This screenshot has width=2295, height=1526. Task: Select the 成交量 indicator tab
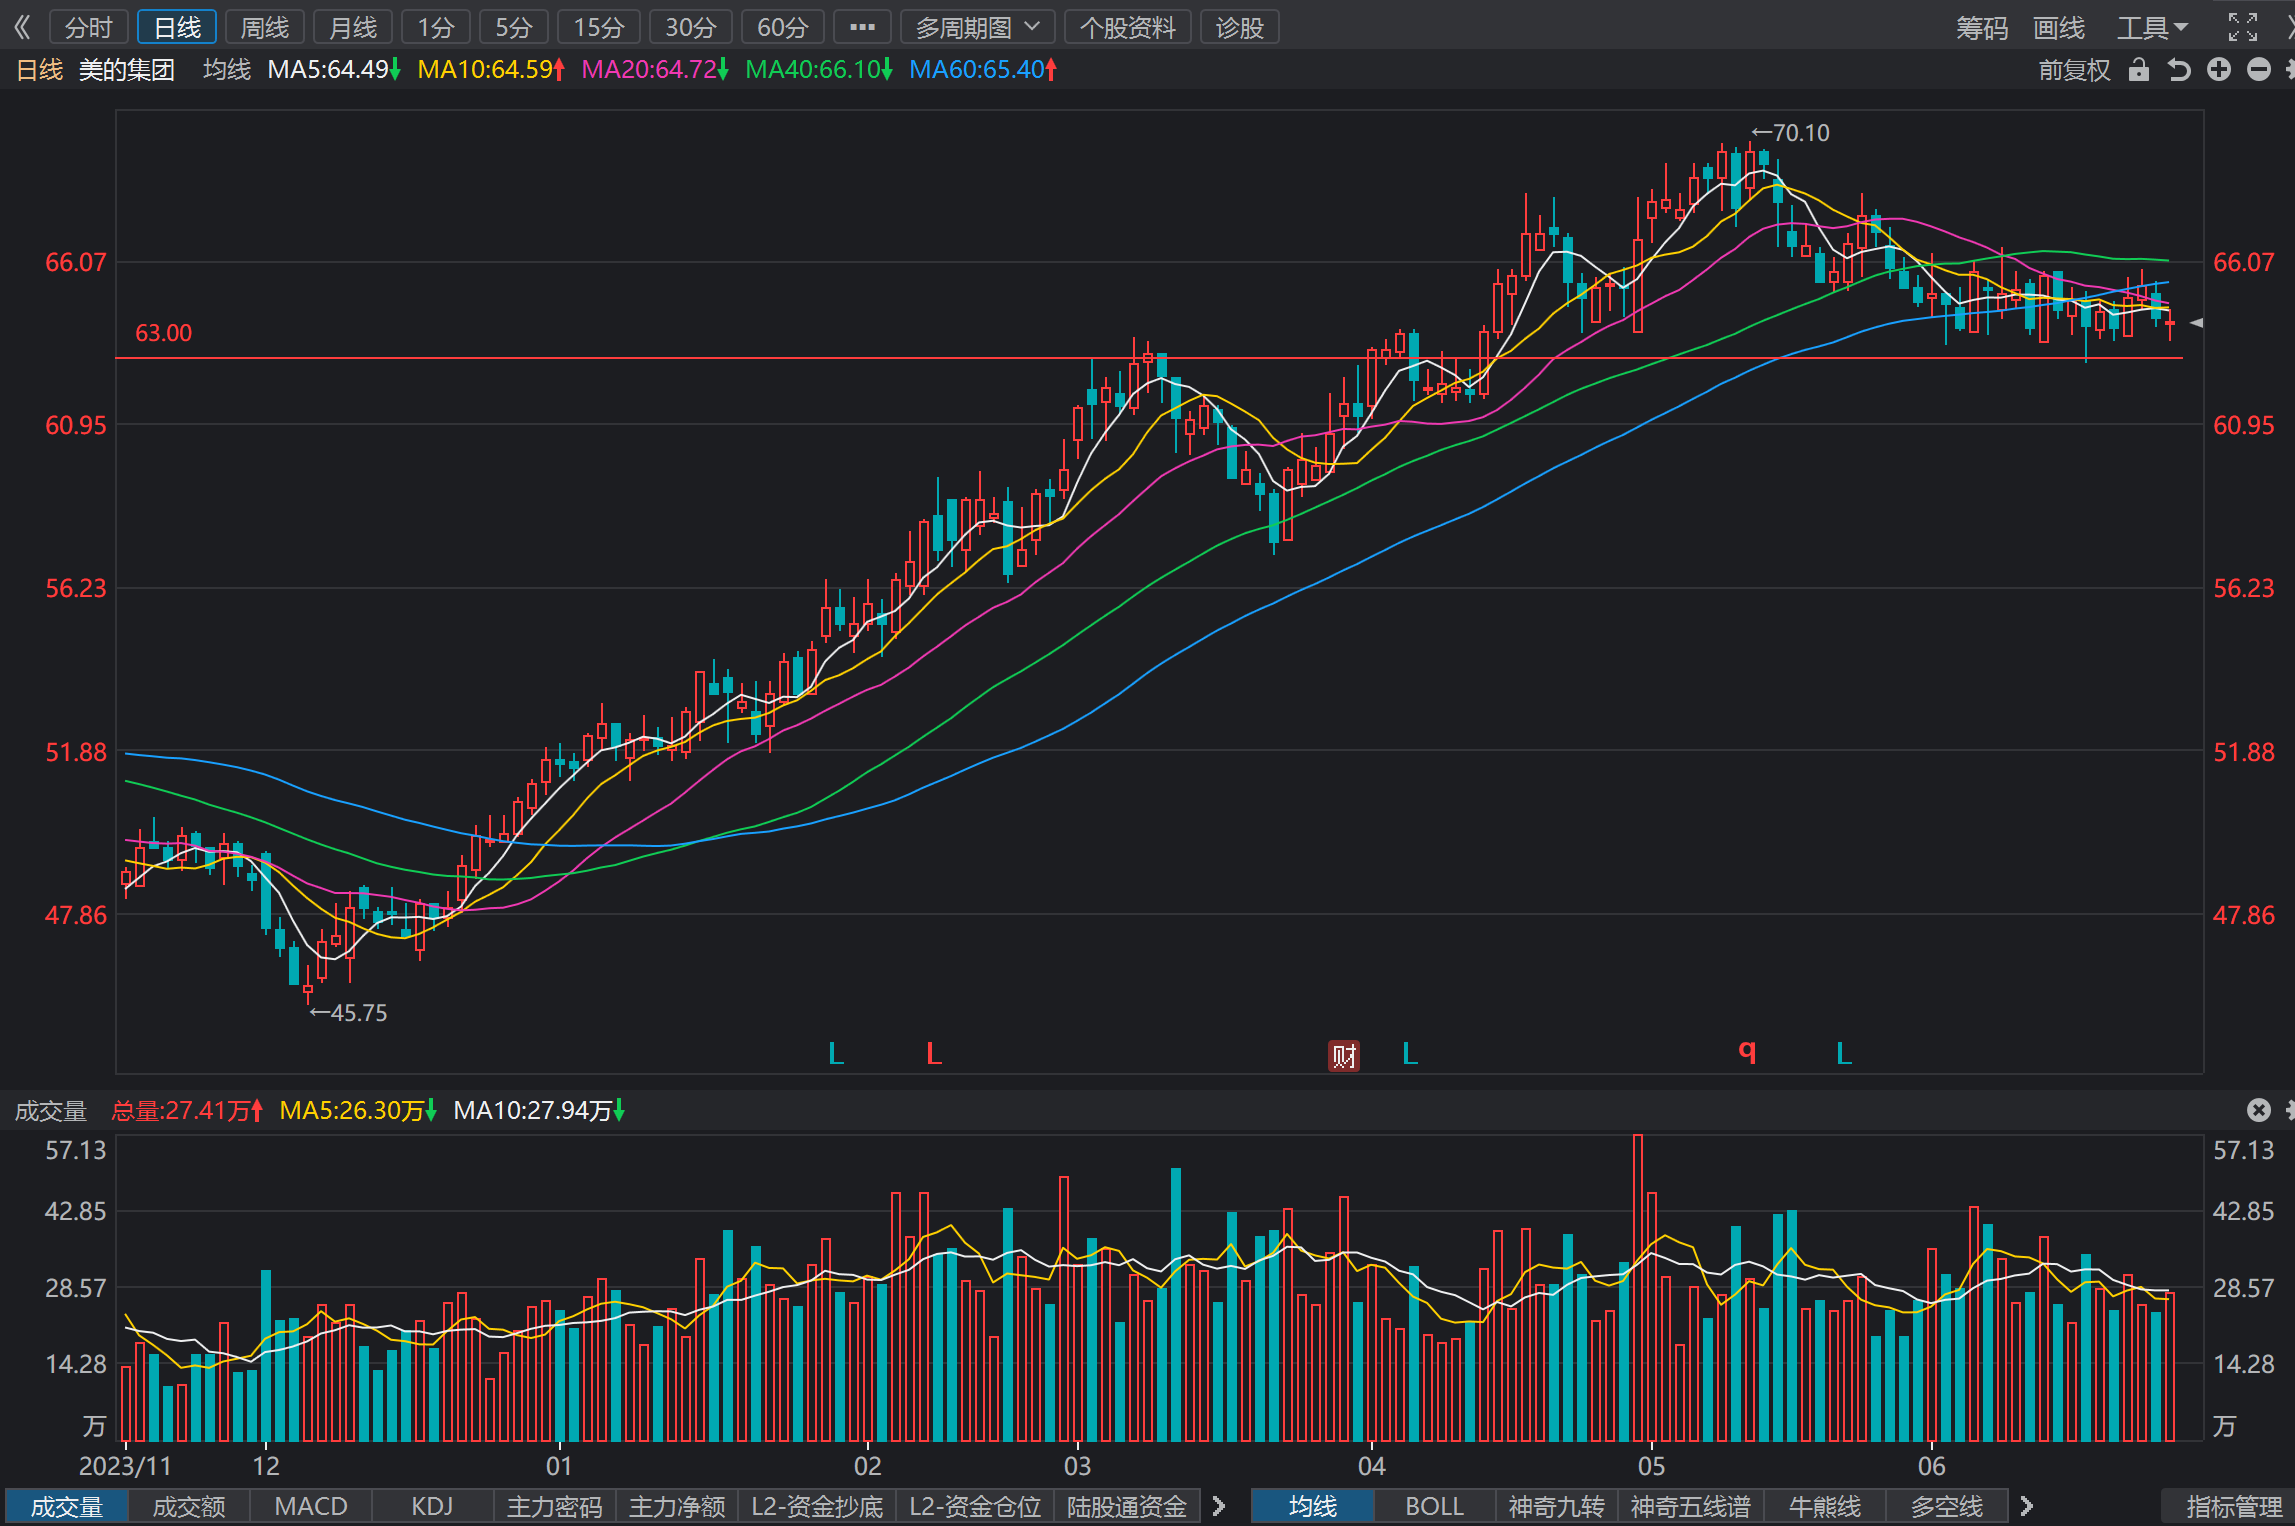coord(67,1506)
